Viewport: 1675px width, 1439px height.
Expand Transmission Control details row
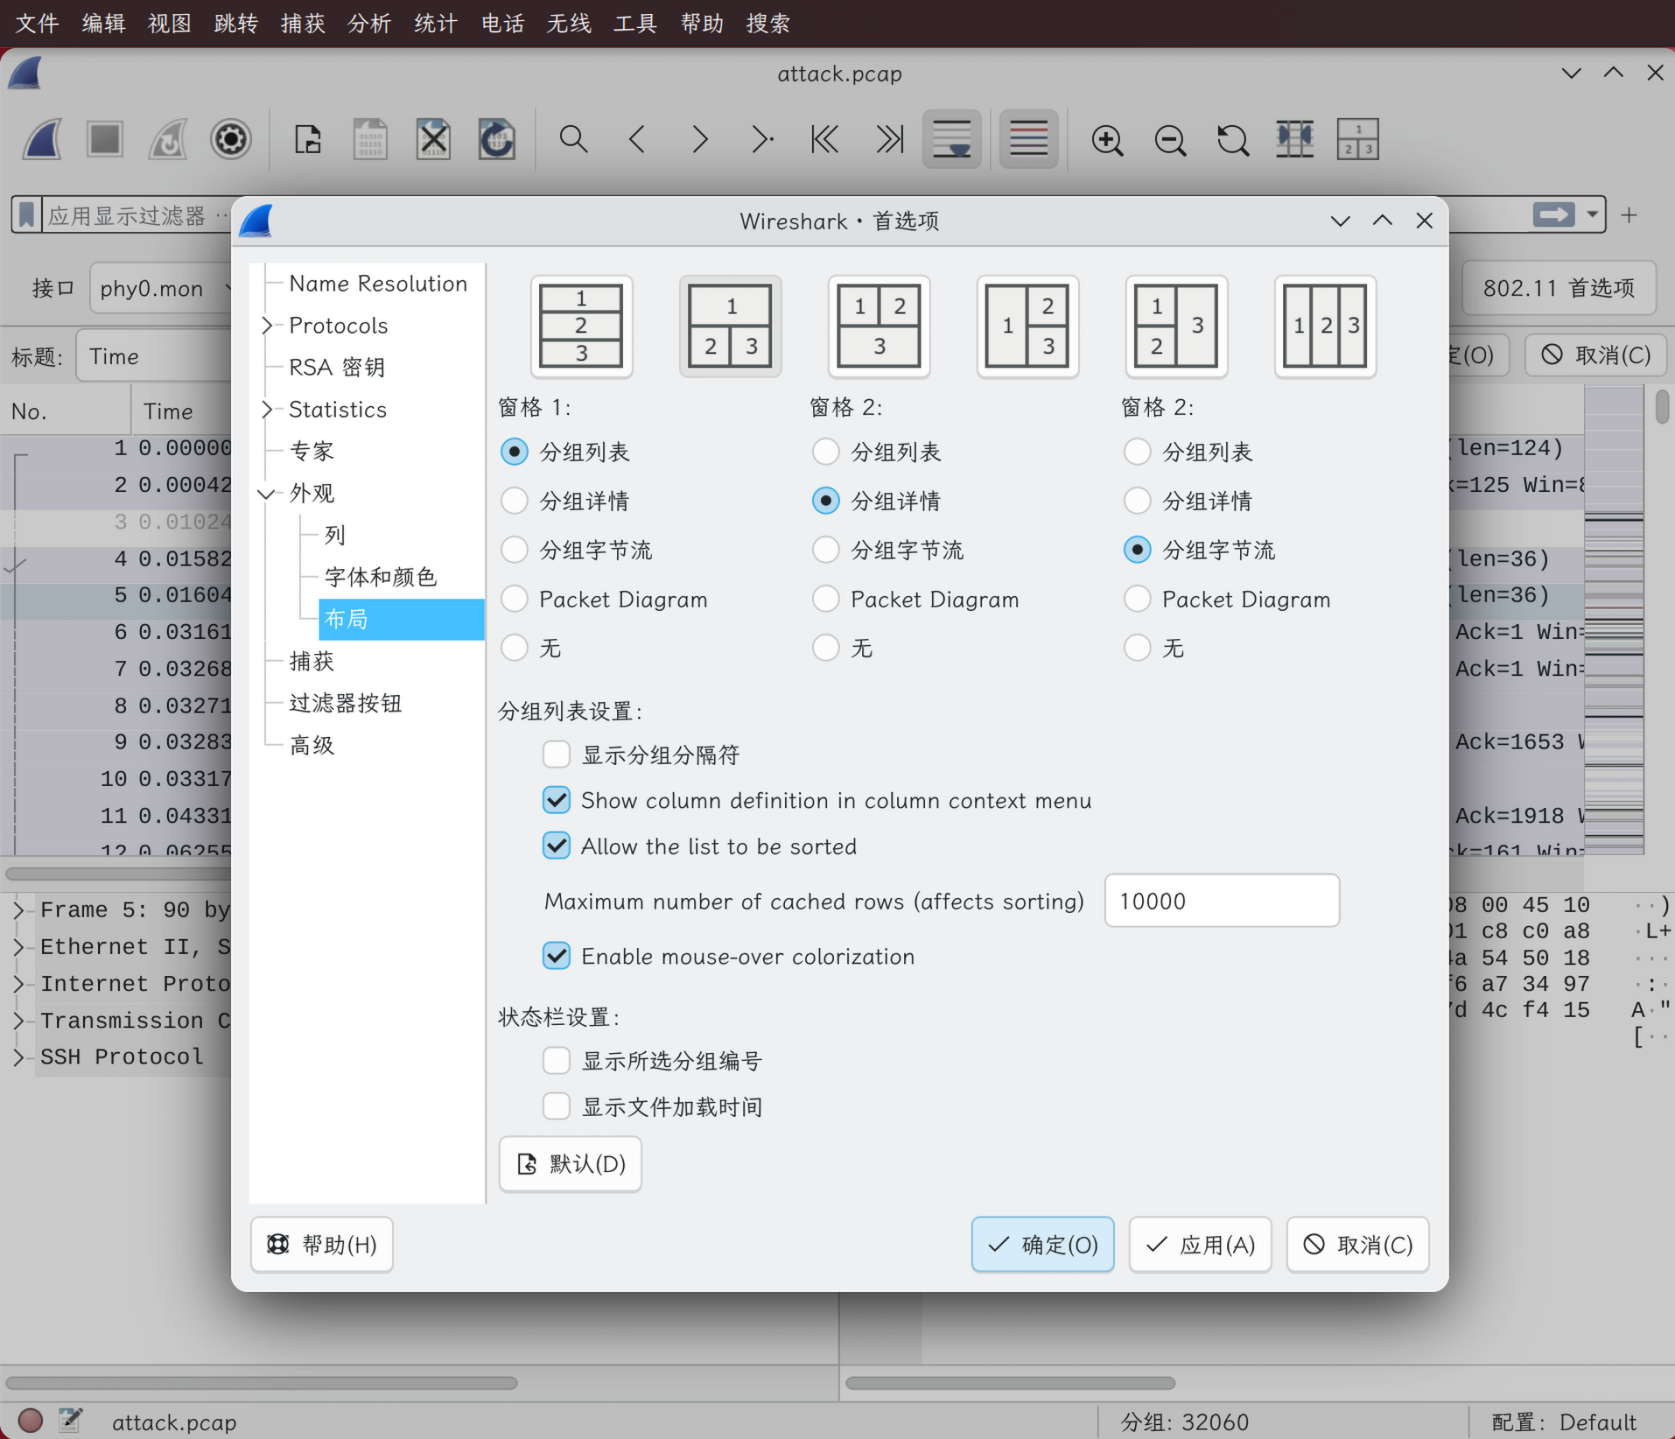[18, 1020]
